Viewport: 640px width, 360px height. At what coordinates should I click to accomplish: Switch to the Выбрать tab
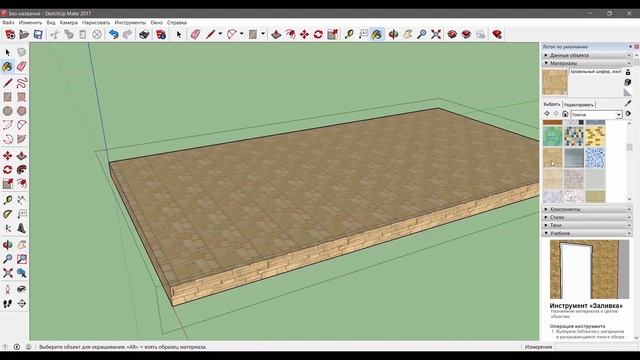[x=552, y=104]
